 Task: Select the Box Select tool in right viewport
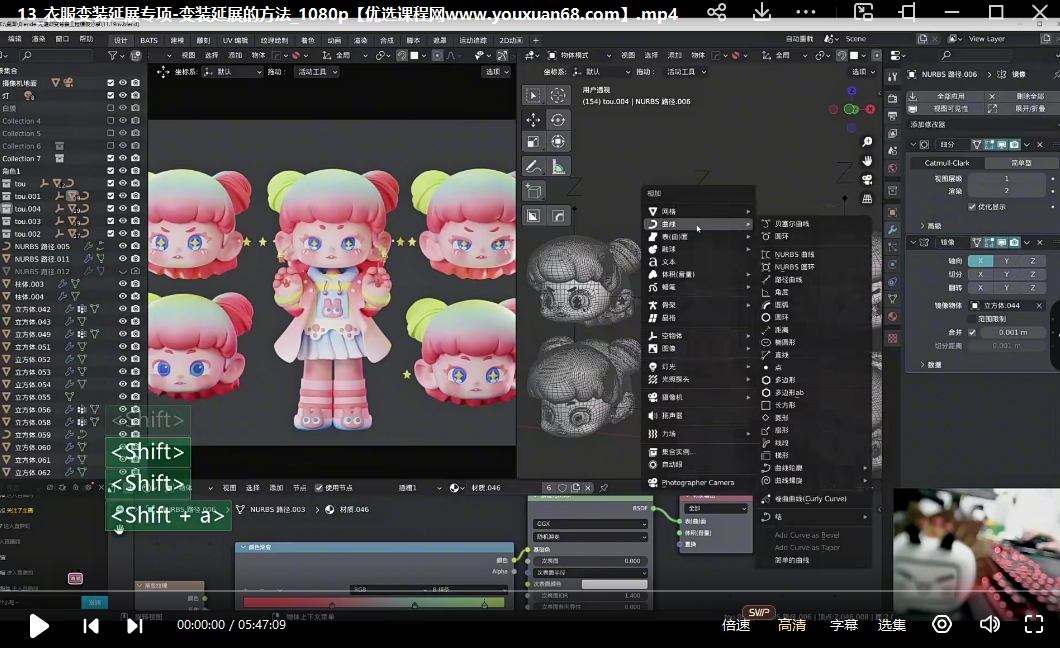click(533, 95)
